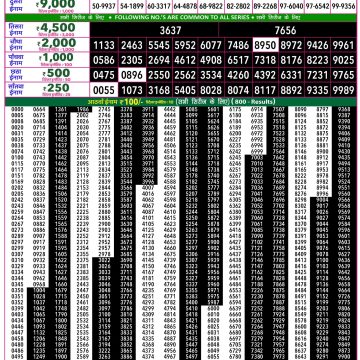This screenshot has width=360, height=360.
Task: Pick 5545 in the 2,000 prize row
Action: point(159,45)
